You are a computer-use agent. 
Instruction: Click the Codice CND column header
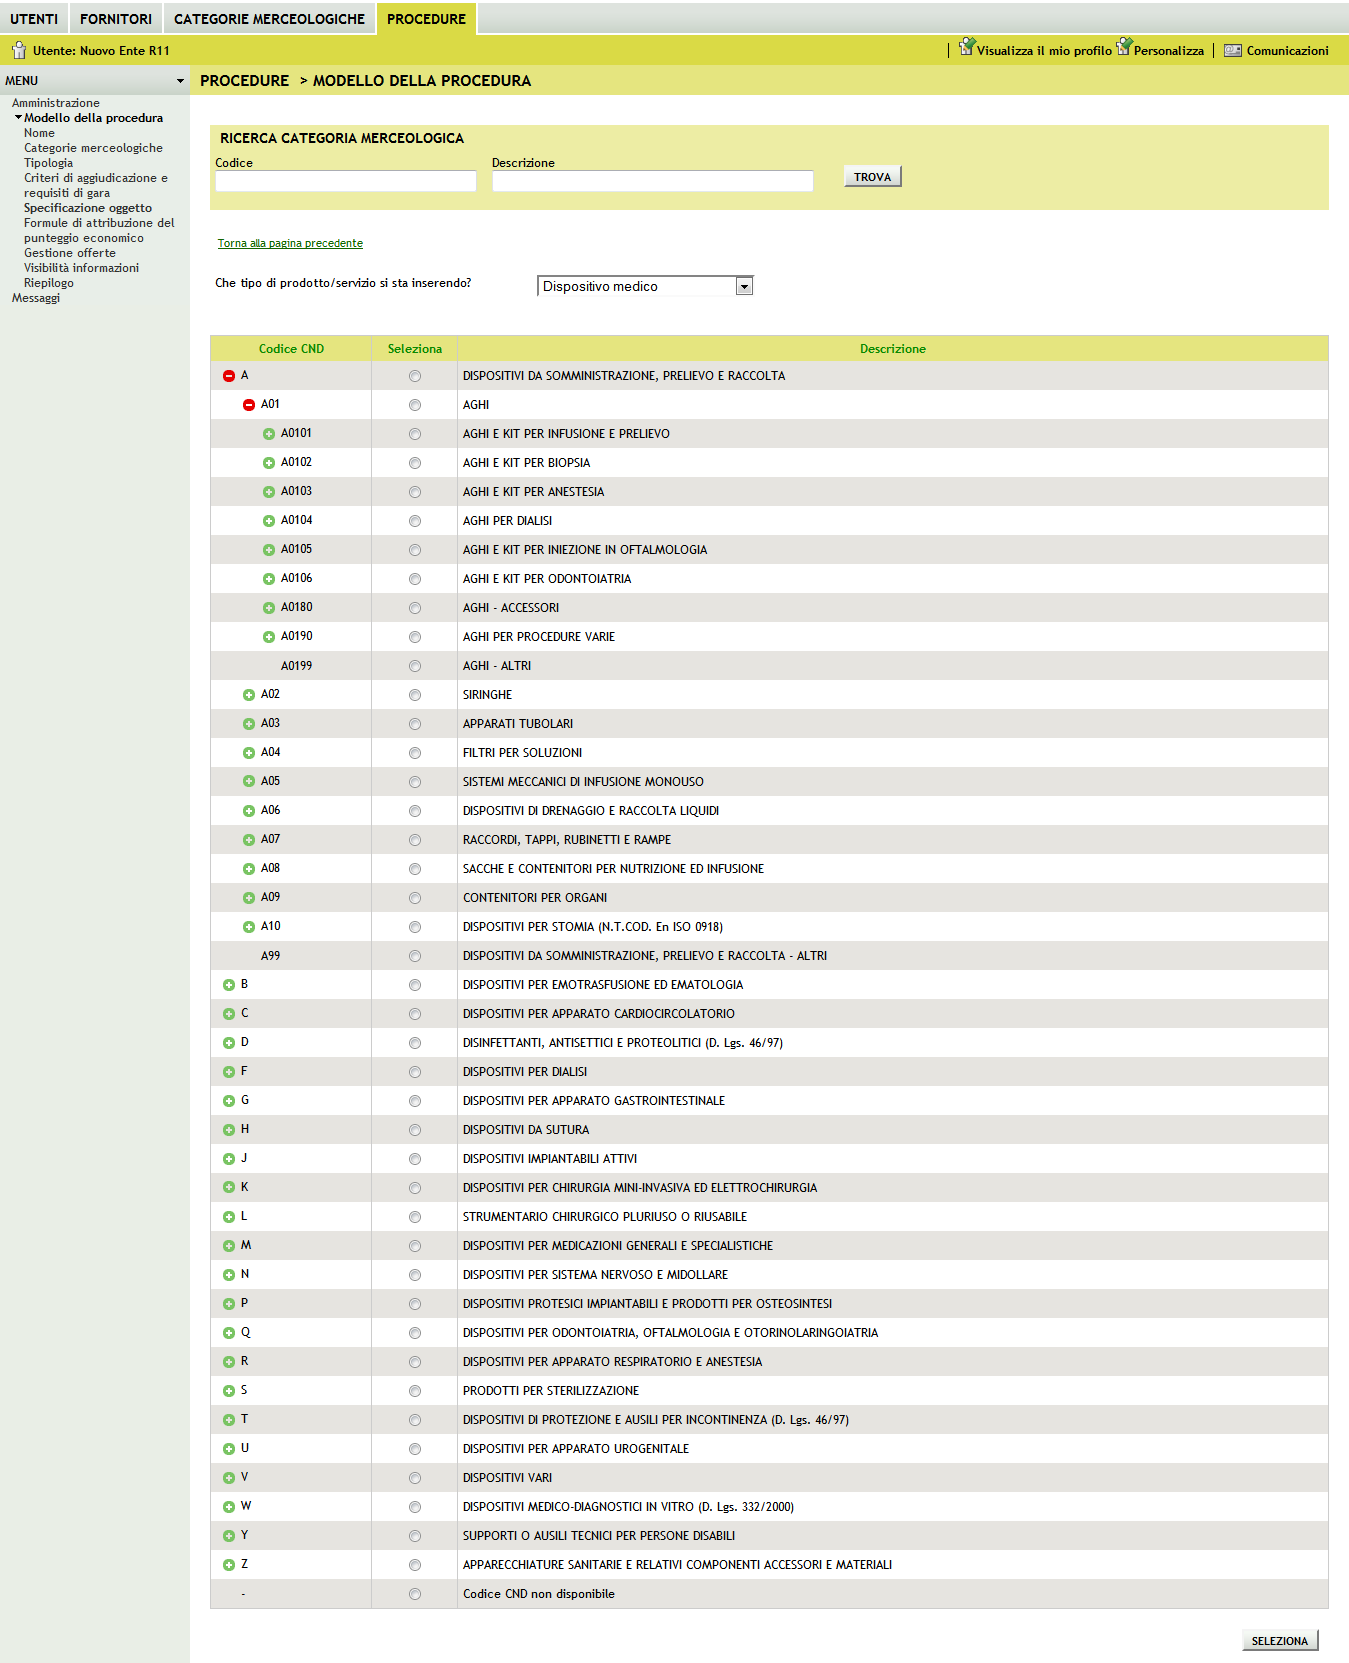point(291,349)
